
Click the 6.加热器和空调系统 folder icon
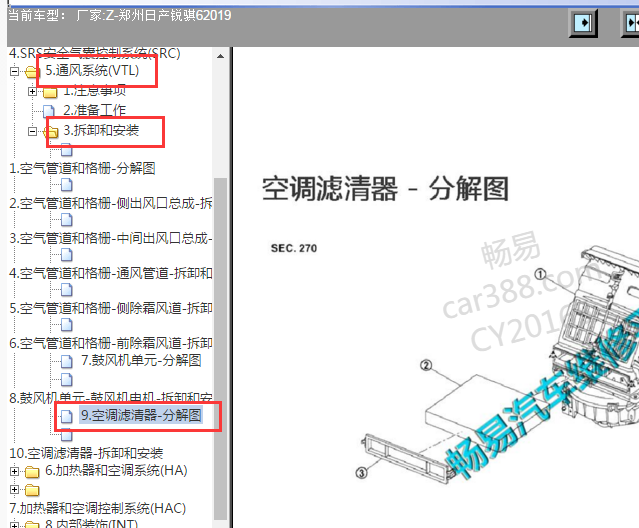[x=32, y=472]
